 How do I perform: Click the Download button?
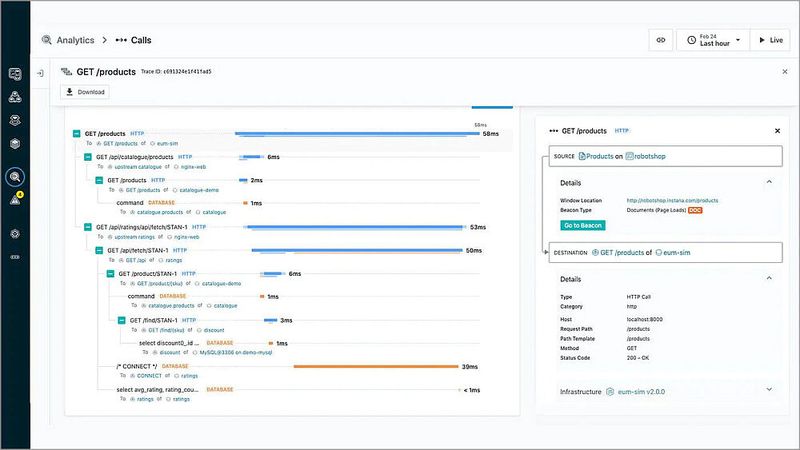coord(85,92)
